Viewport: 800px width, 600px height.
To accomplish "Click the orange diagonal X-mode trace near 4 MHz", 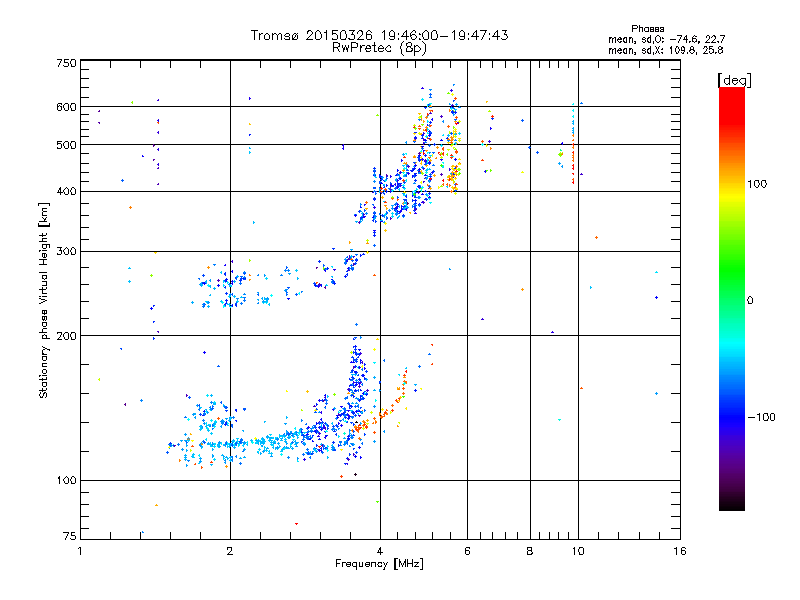I will pos(382,412).
